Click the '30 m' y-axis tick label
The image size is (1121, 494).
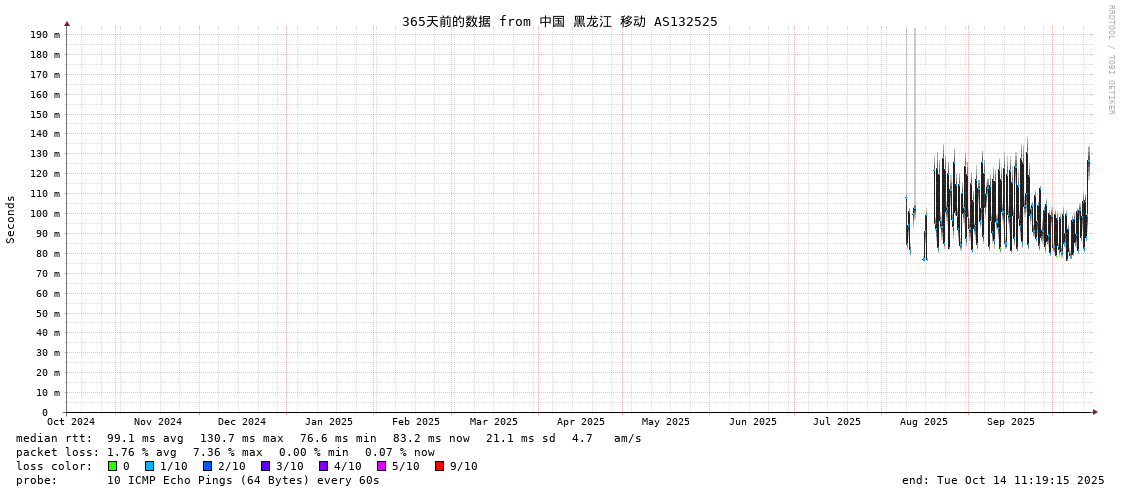pos(48,353)
